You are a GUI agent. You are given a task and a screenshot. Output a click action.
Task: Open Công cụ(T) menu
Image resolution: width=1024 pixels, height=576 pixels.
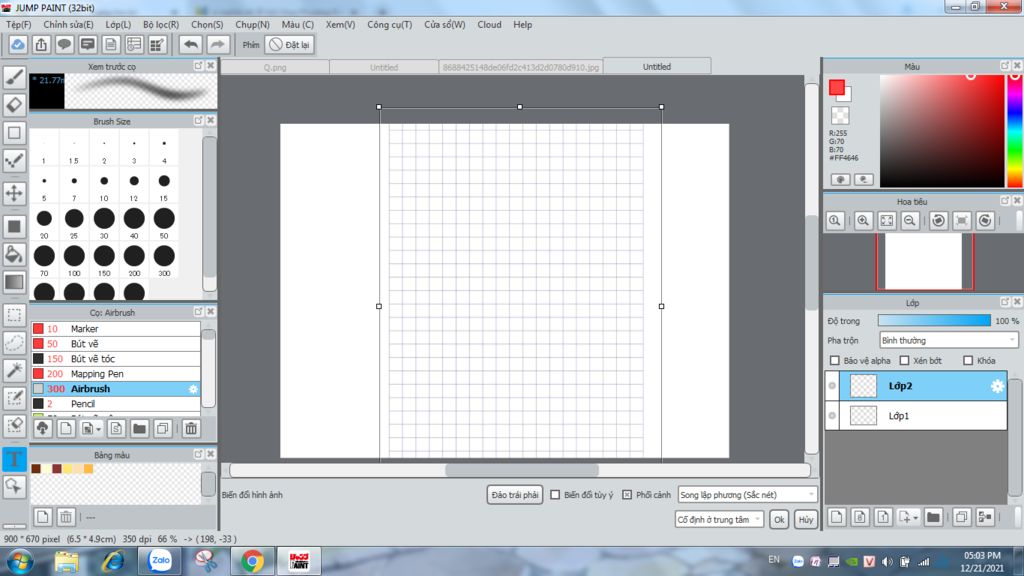[389, 24]
